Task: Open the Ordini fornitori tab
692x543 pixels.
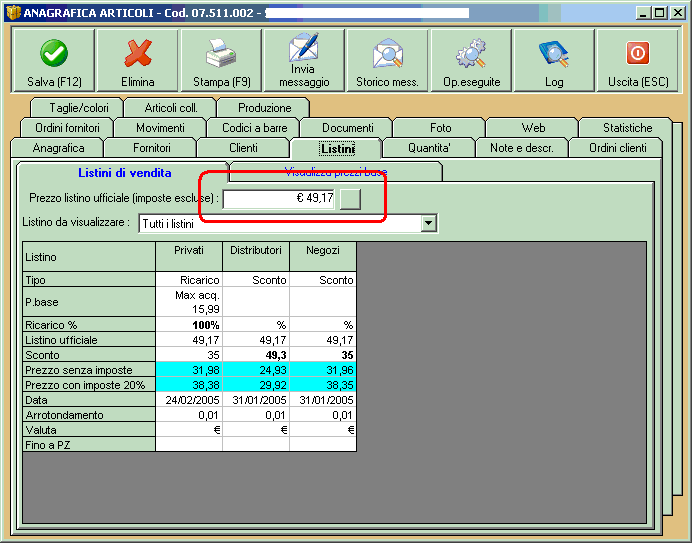Action: click(67, 128)
